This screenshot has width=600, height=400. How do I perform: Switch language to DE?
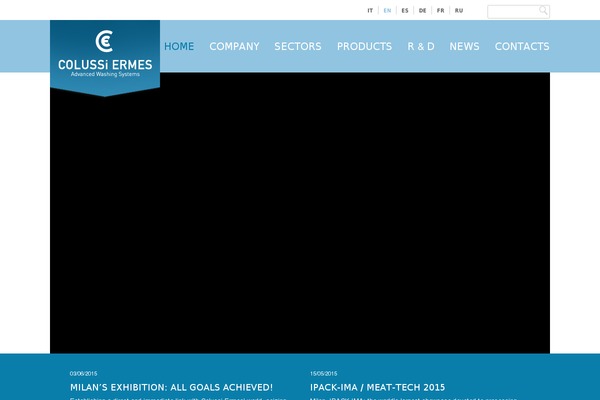(422, 11)
